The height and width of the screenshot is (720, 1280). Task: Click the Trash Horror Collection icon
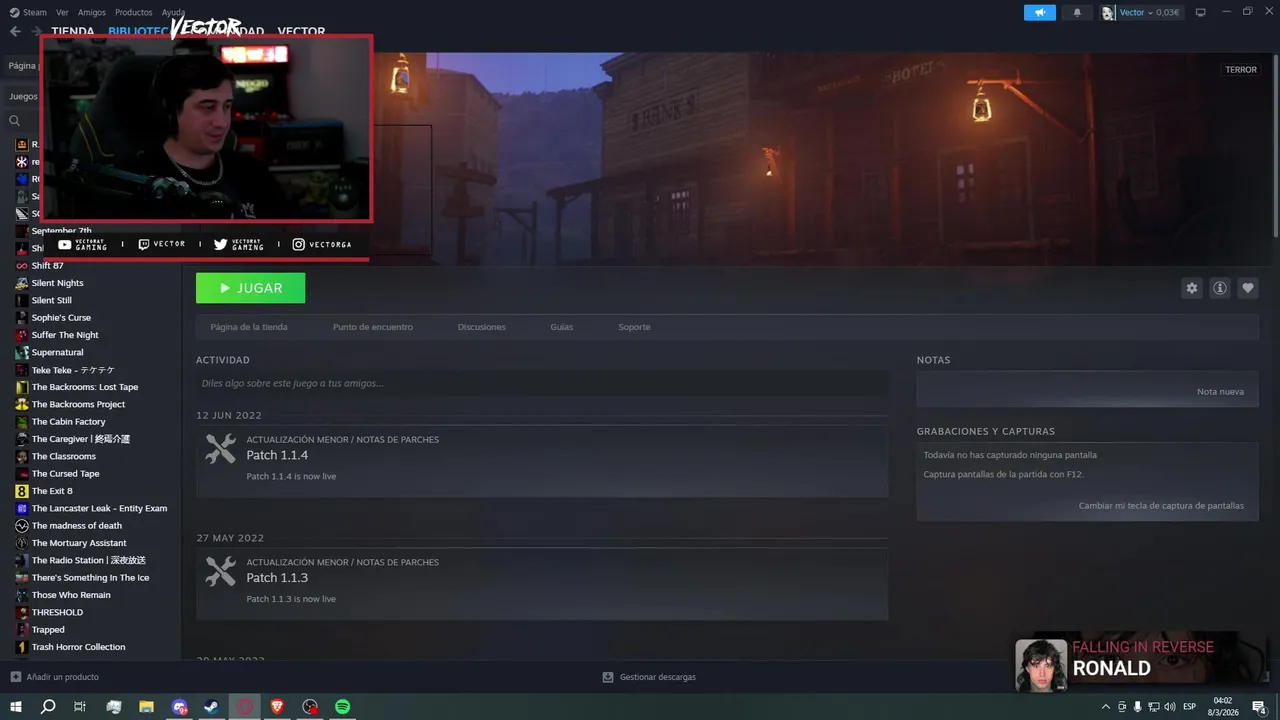(x=22, y=647)
